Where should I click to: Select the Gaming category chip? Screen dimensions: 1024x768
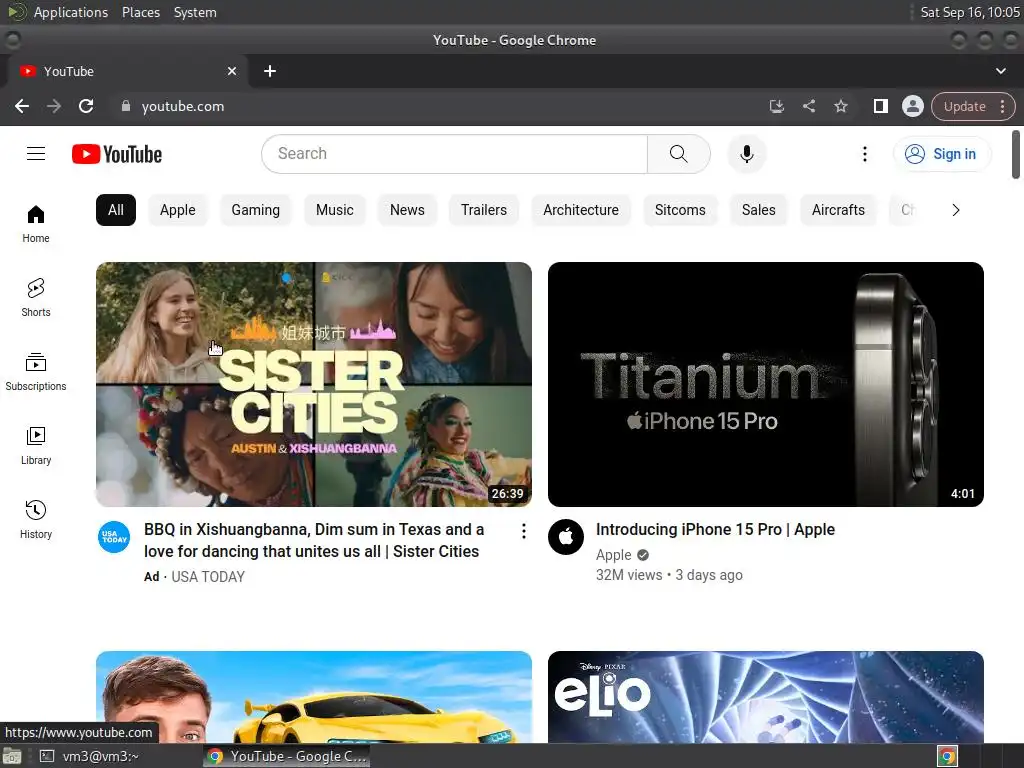(255, 210)
